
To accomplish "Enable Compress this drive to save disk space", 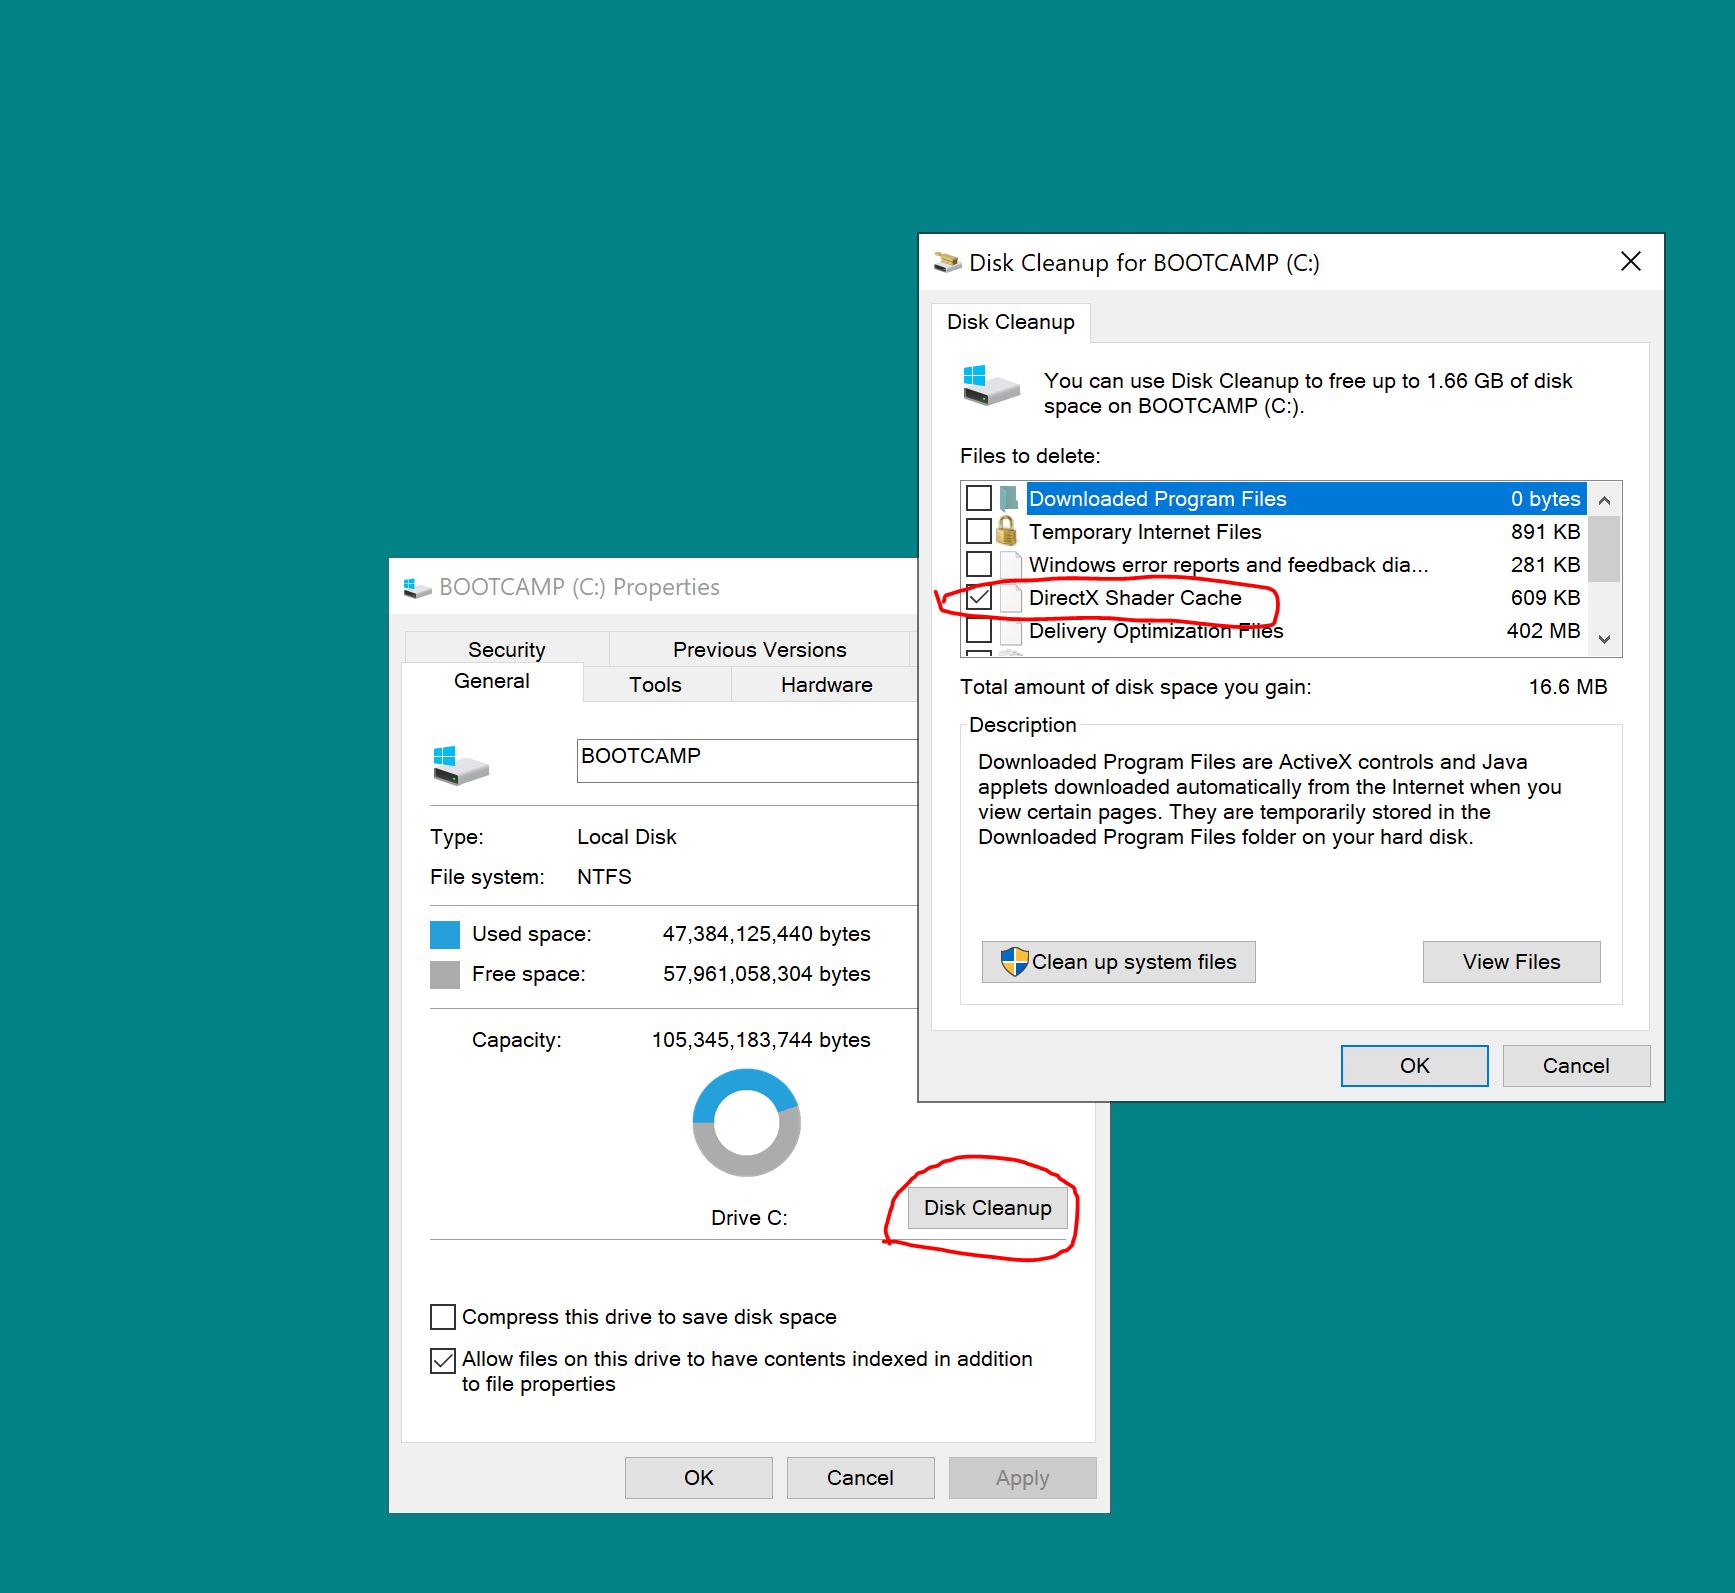I will (x=442, y=1317).
